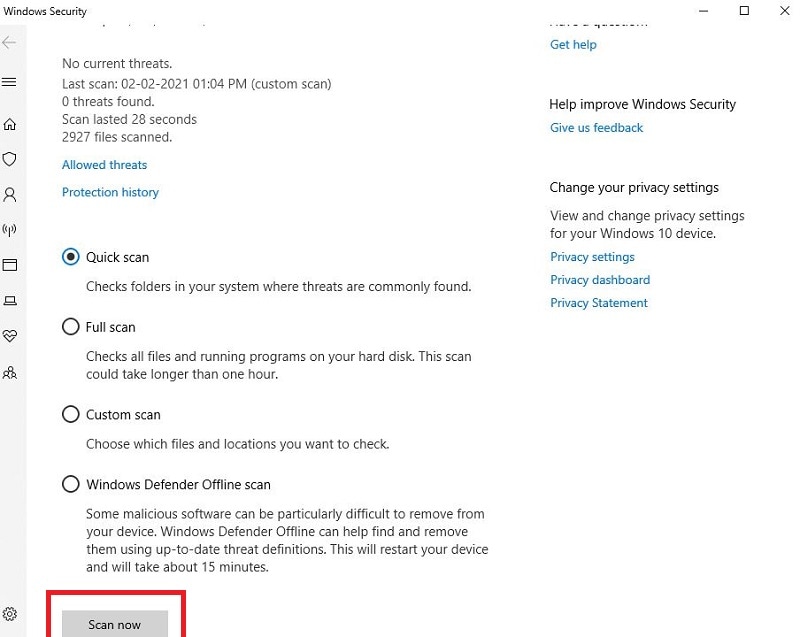Open App & browser control icon
Viewport: 800px width, 637px height.
click(x=10, y=265)
